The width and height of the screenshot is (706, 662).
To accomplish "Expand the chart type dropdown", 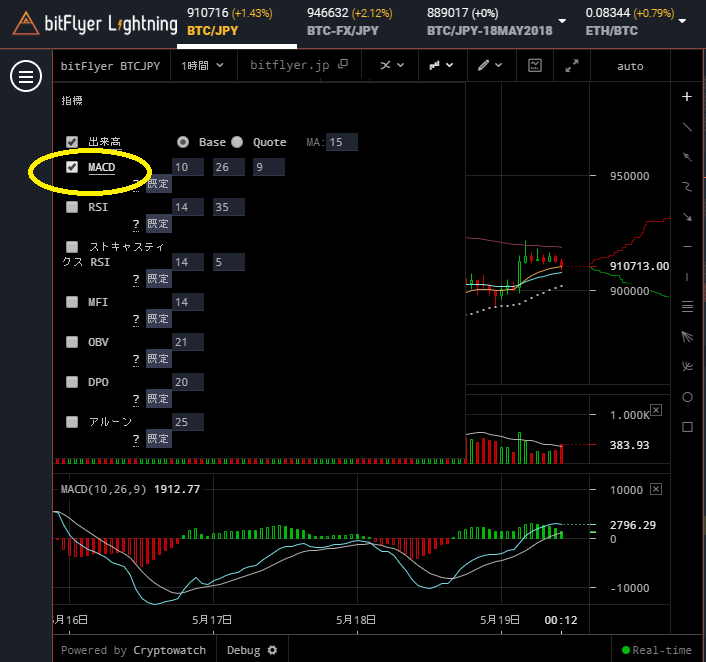I will tap(441, 65).
